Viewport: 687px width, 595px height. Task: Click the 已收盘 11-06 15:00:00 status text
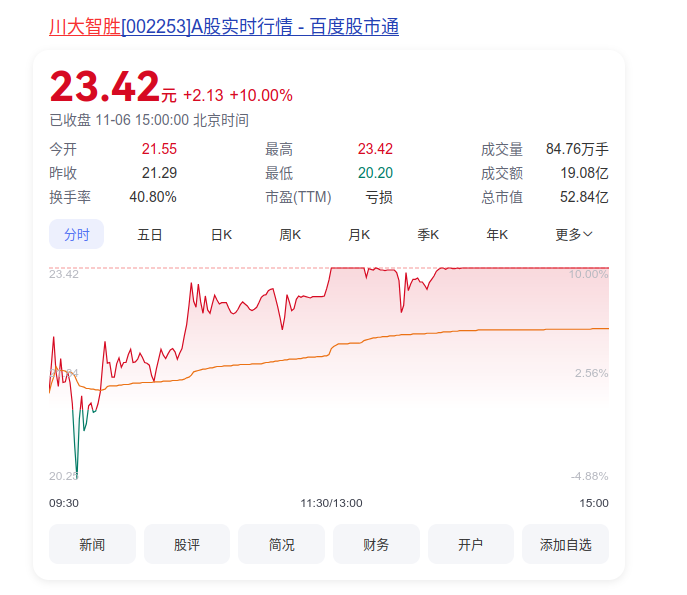pos(149,120)
